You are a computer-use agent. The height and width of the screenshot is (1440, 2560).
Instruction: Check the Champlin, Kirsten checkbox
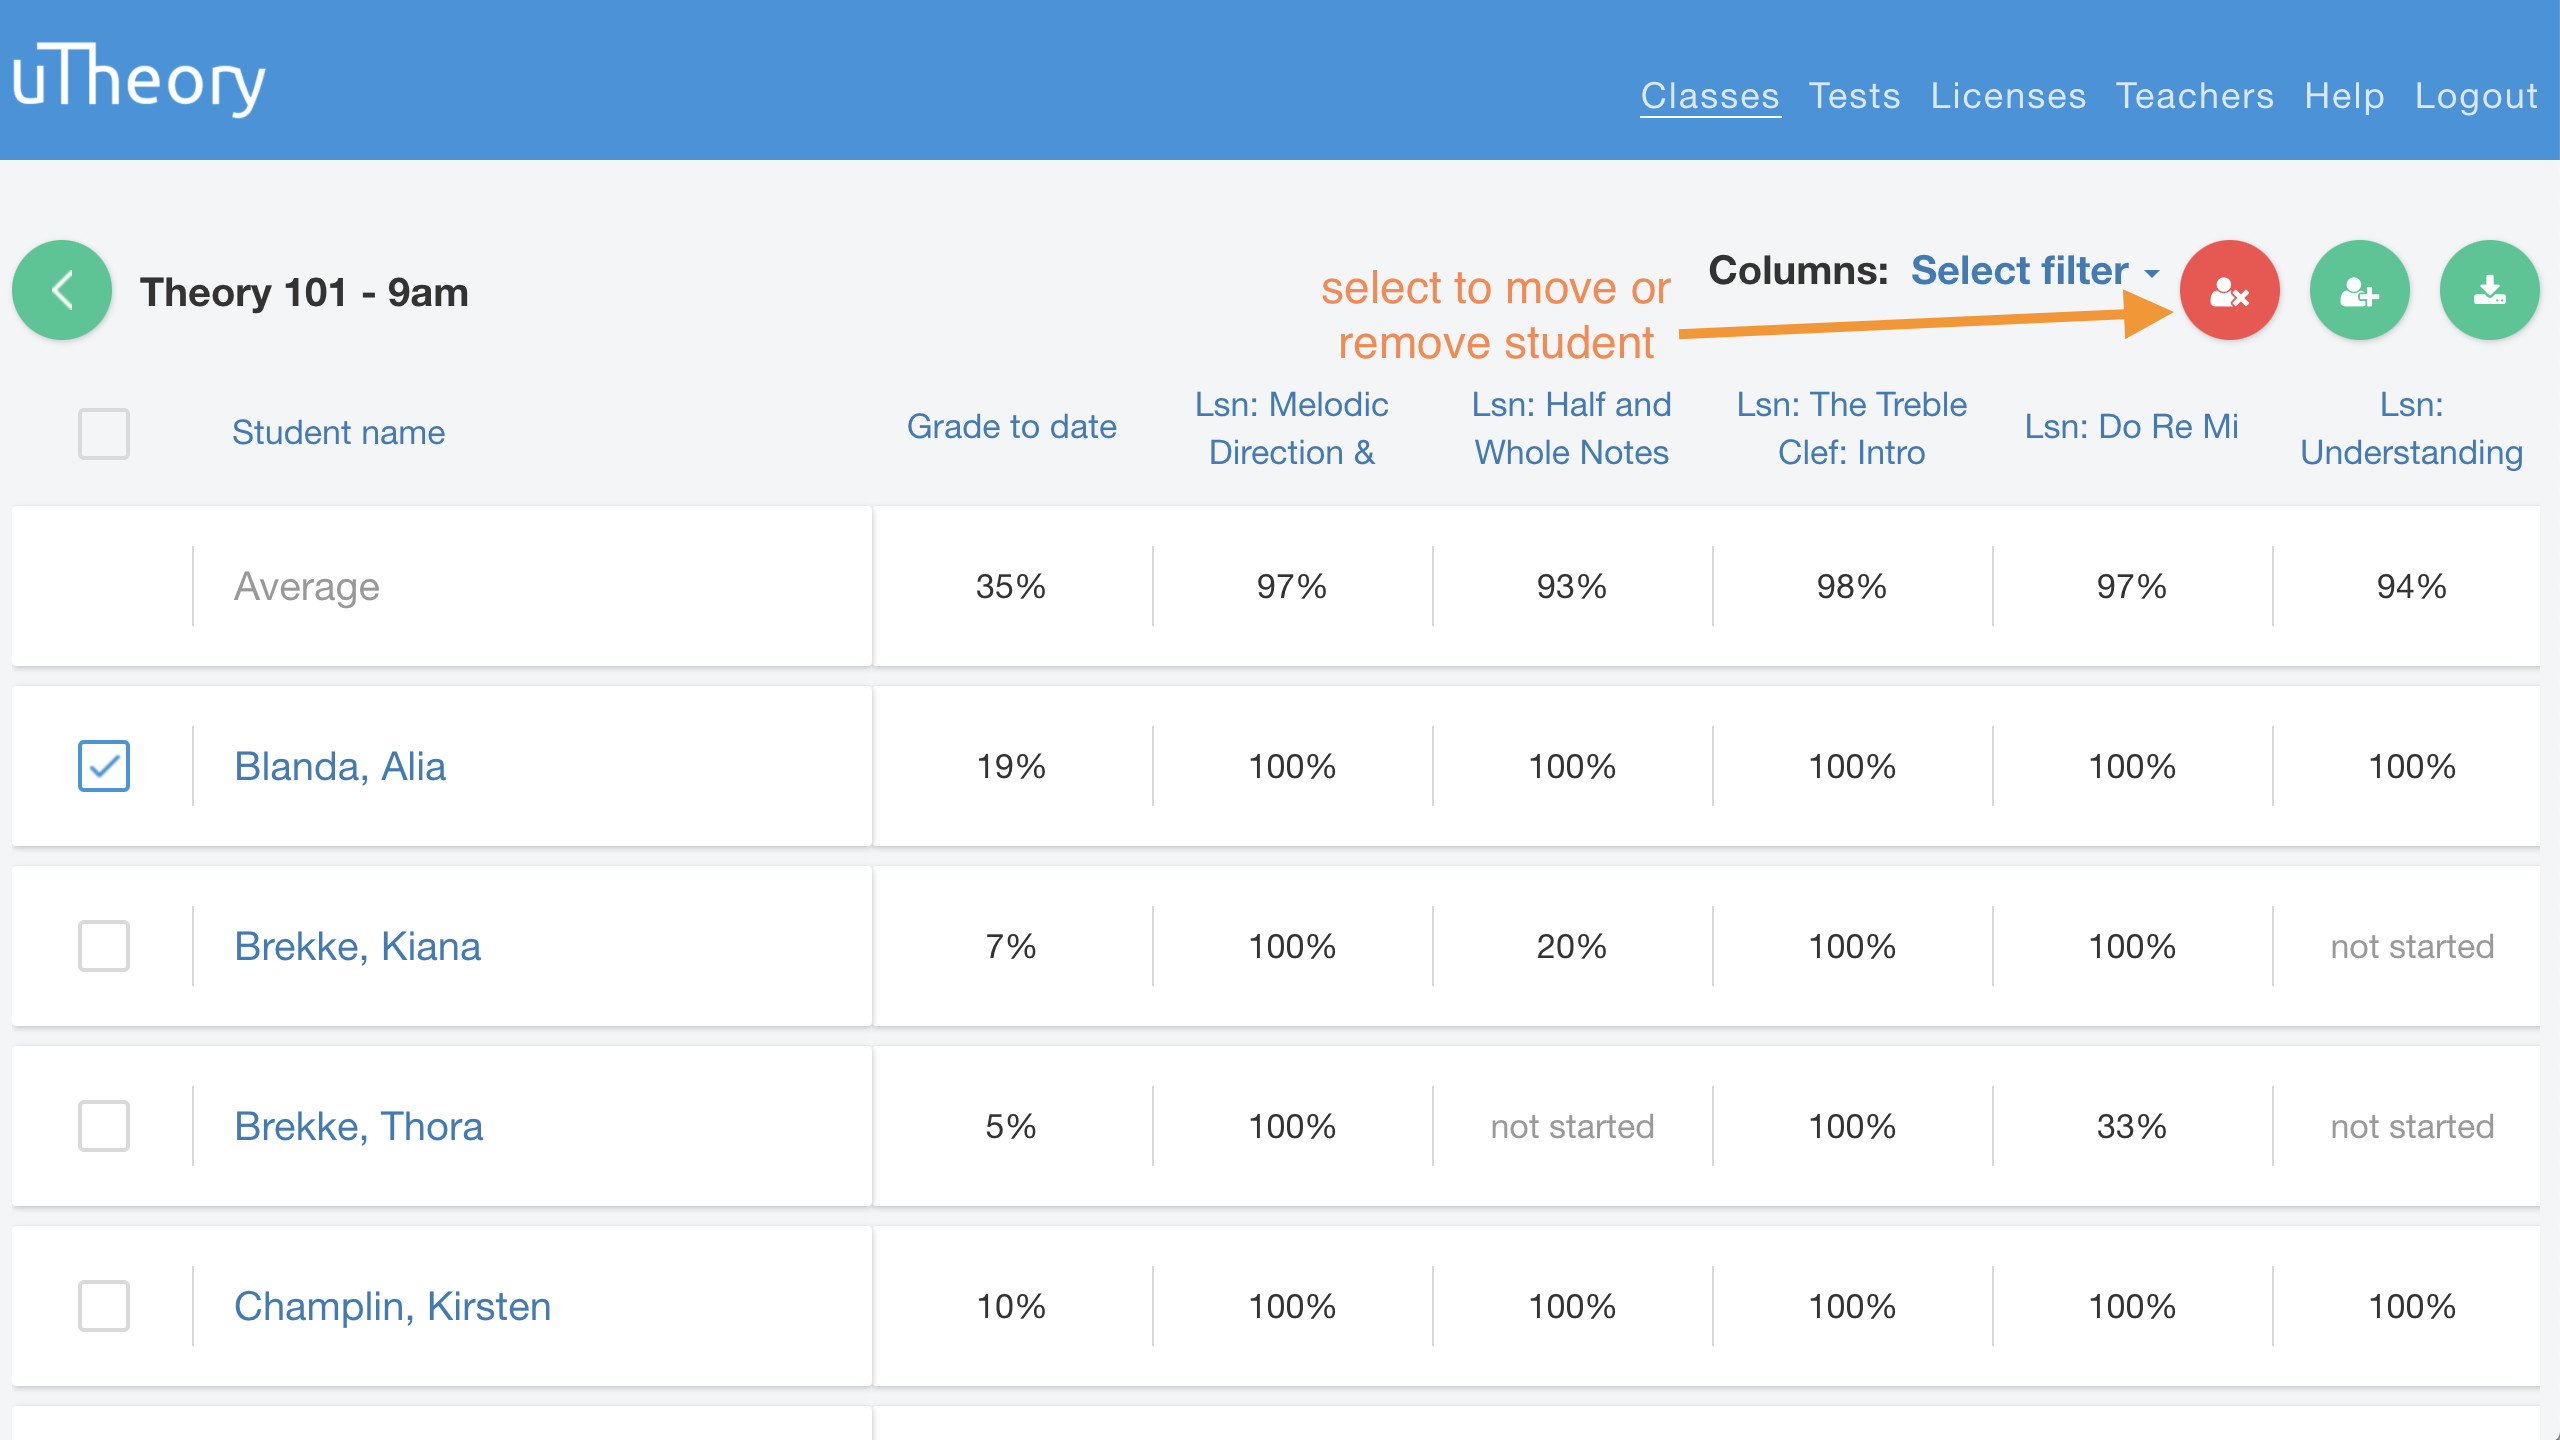point(104,1306)
